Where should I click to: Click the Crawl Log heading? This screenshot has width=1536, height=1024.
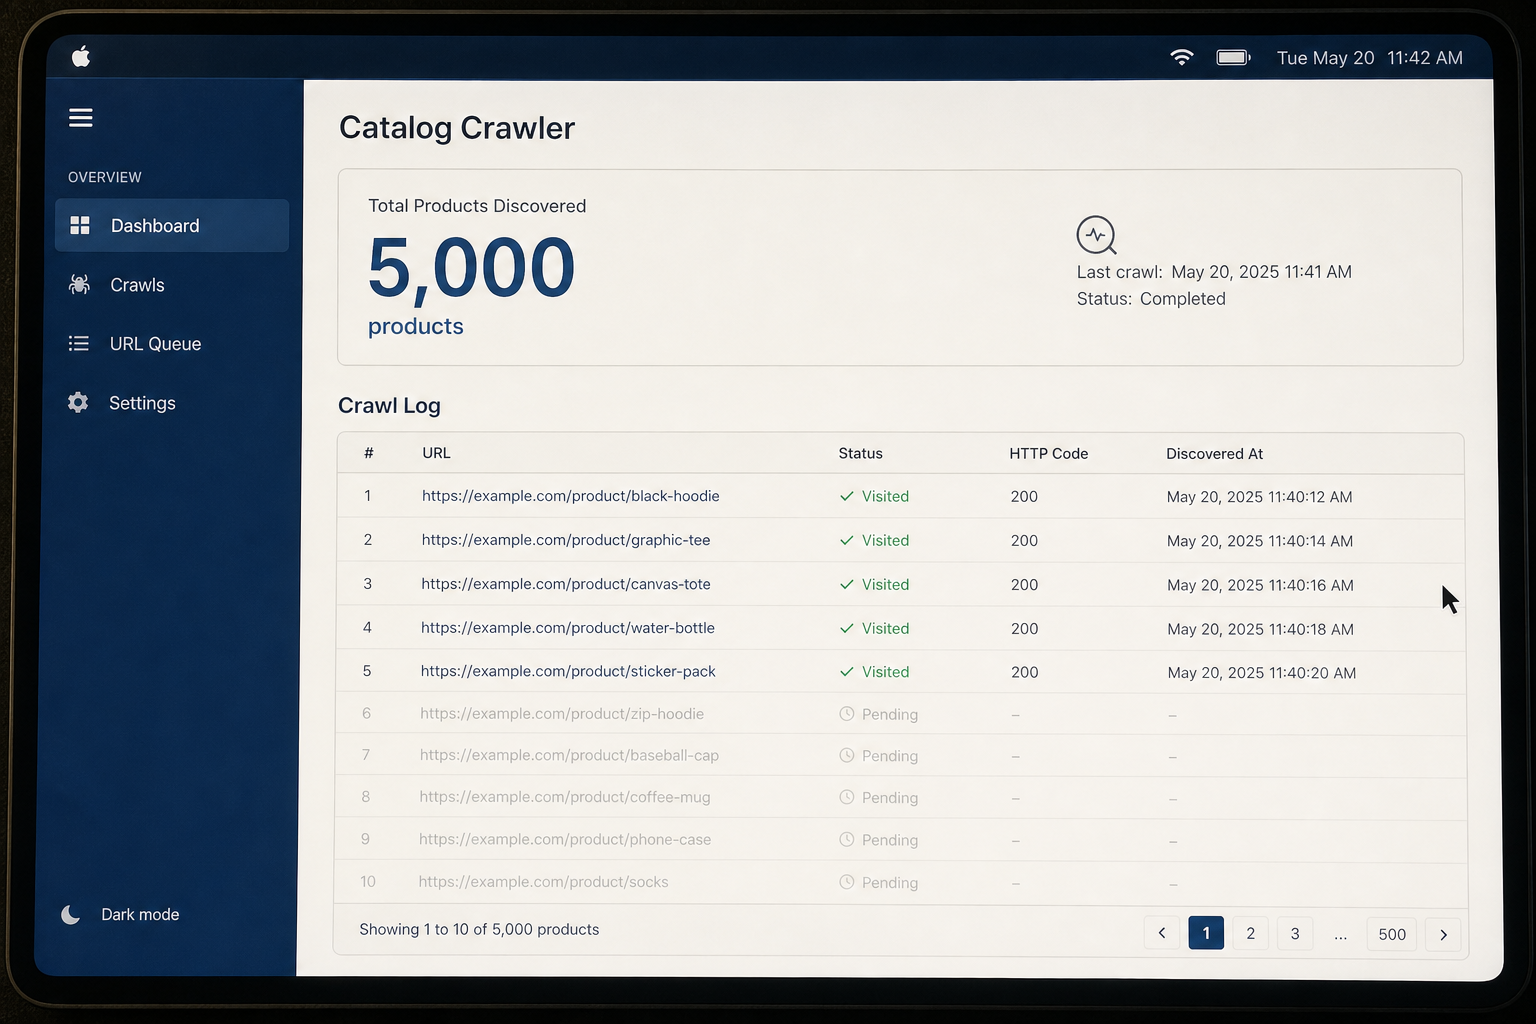click(389, 405)
